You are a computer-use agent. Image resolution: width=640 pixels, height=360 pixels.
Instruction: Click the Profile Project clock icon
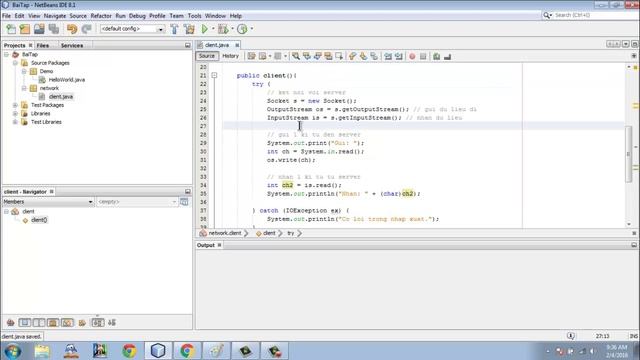[242, 29]
